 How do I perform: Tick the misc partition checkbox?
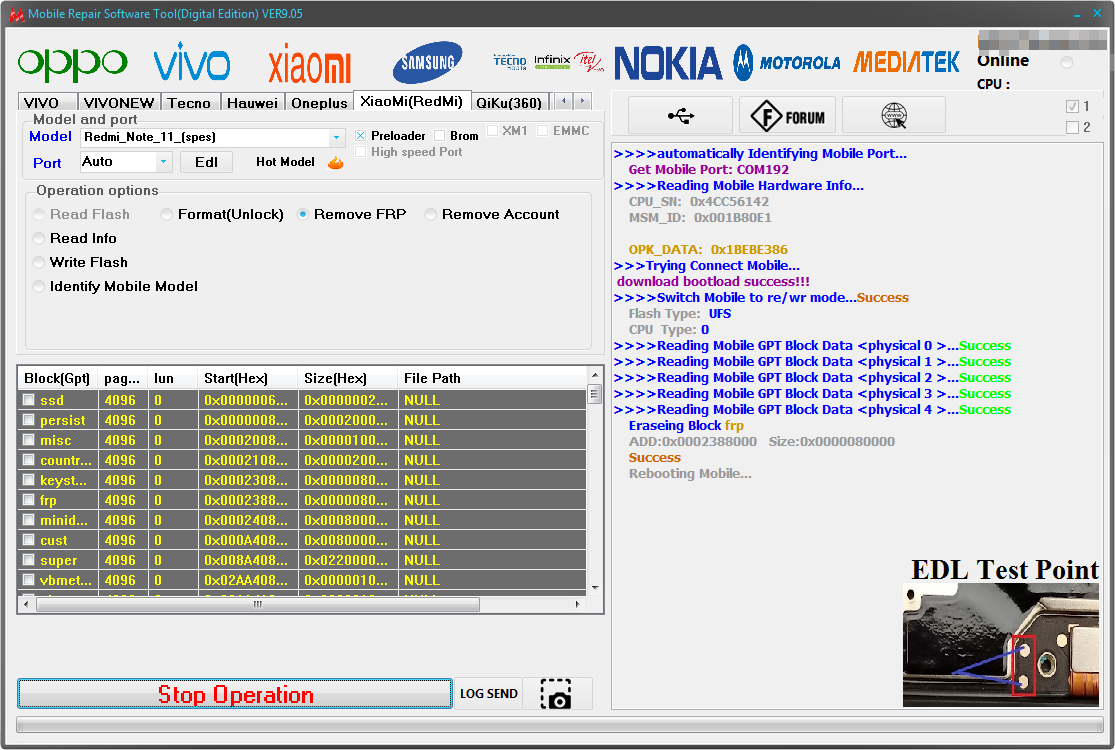[28, 440]
